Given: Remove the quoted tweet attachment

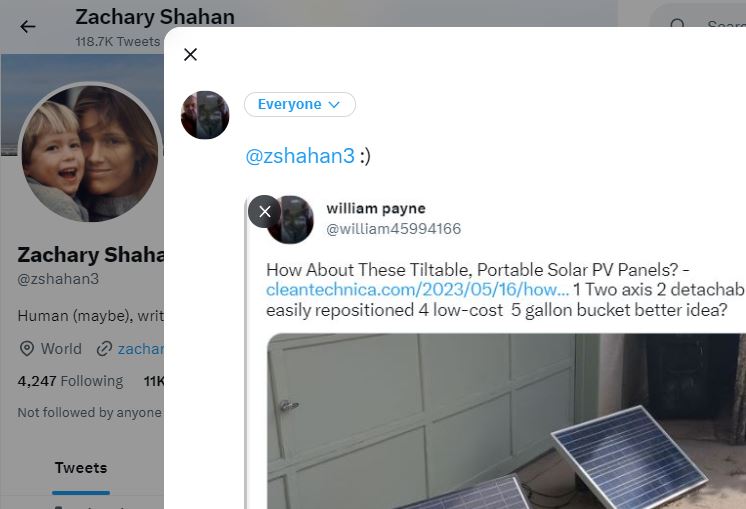Looking at the screenshot, I should (x=265, y=211).
